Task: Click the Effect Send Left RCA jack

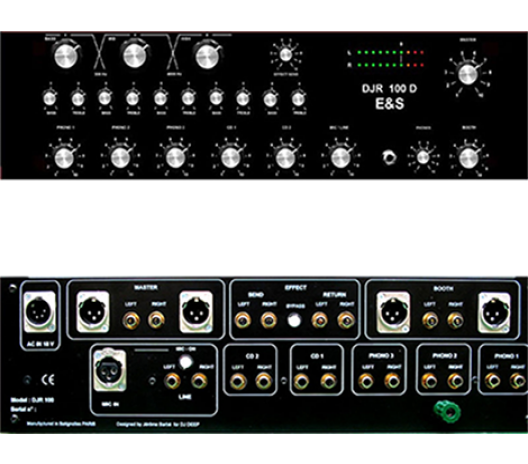Action: point(242,320)
